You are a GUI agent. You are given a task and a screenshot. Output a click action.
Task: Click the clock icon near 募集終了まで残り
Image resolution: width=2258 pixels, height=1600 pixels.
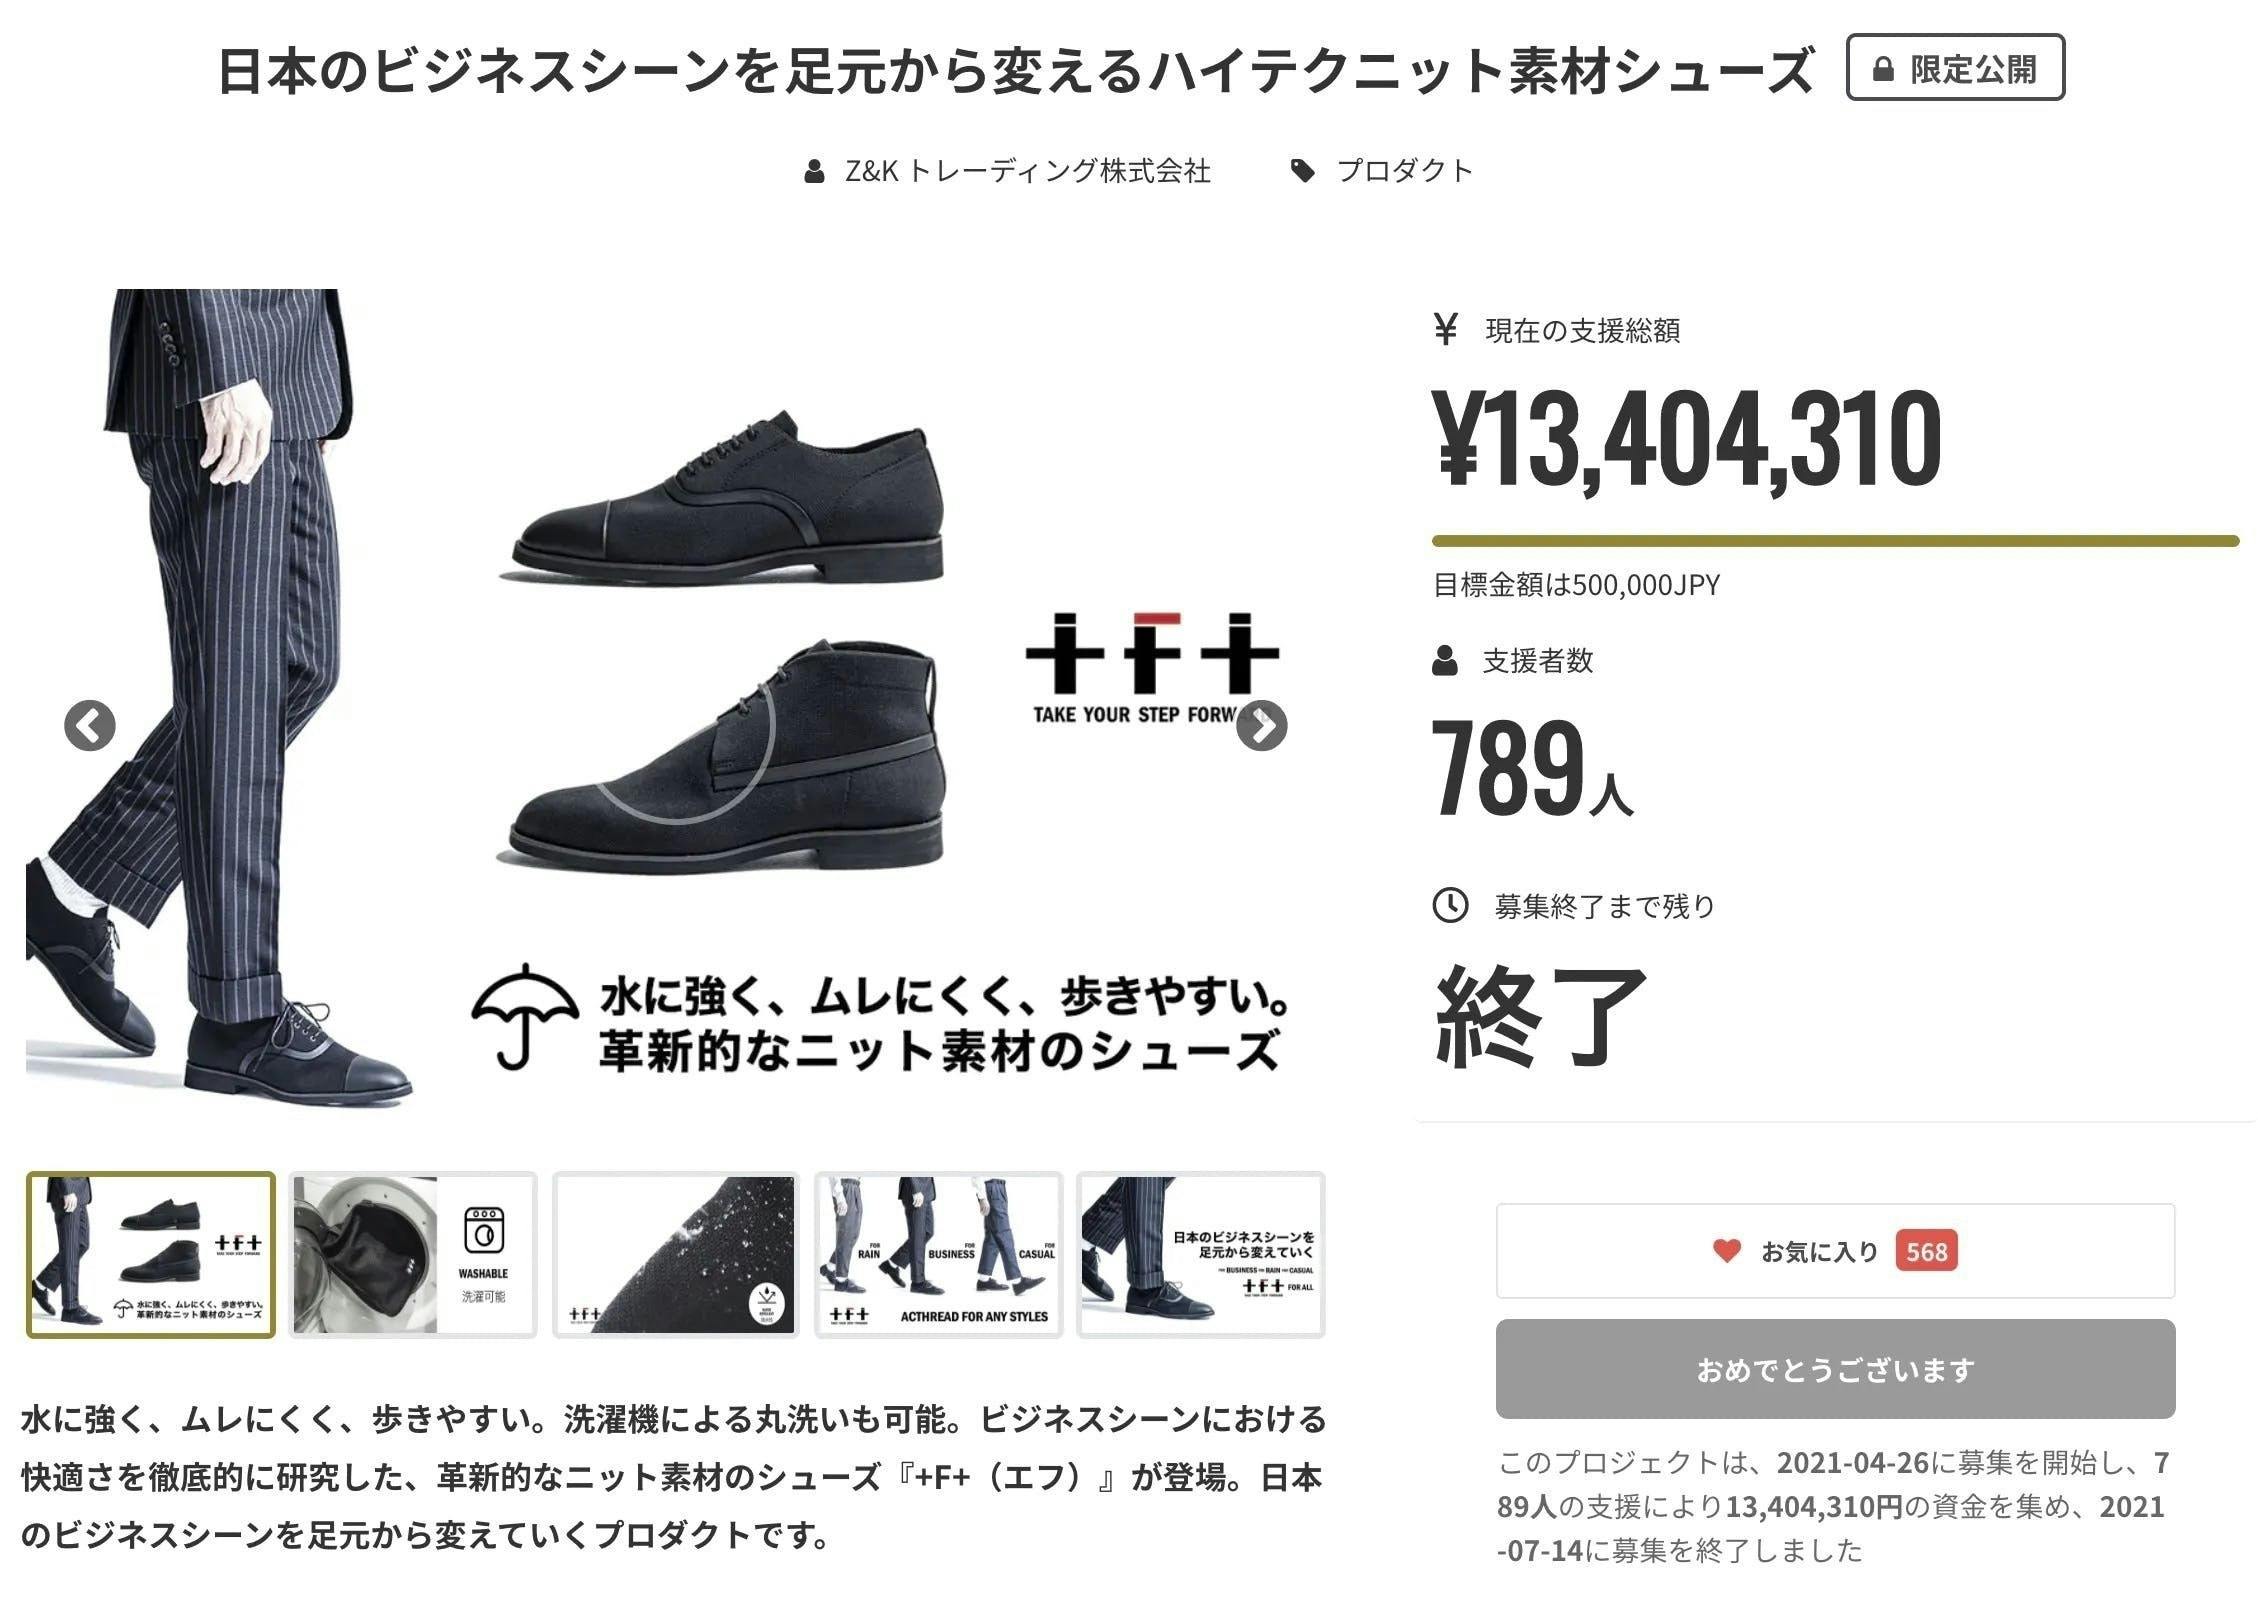tap(1451, 905)
